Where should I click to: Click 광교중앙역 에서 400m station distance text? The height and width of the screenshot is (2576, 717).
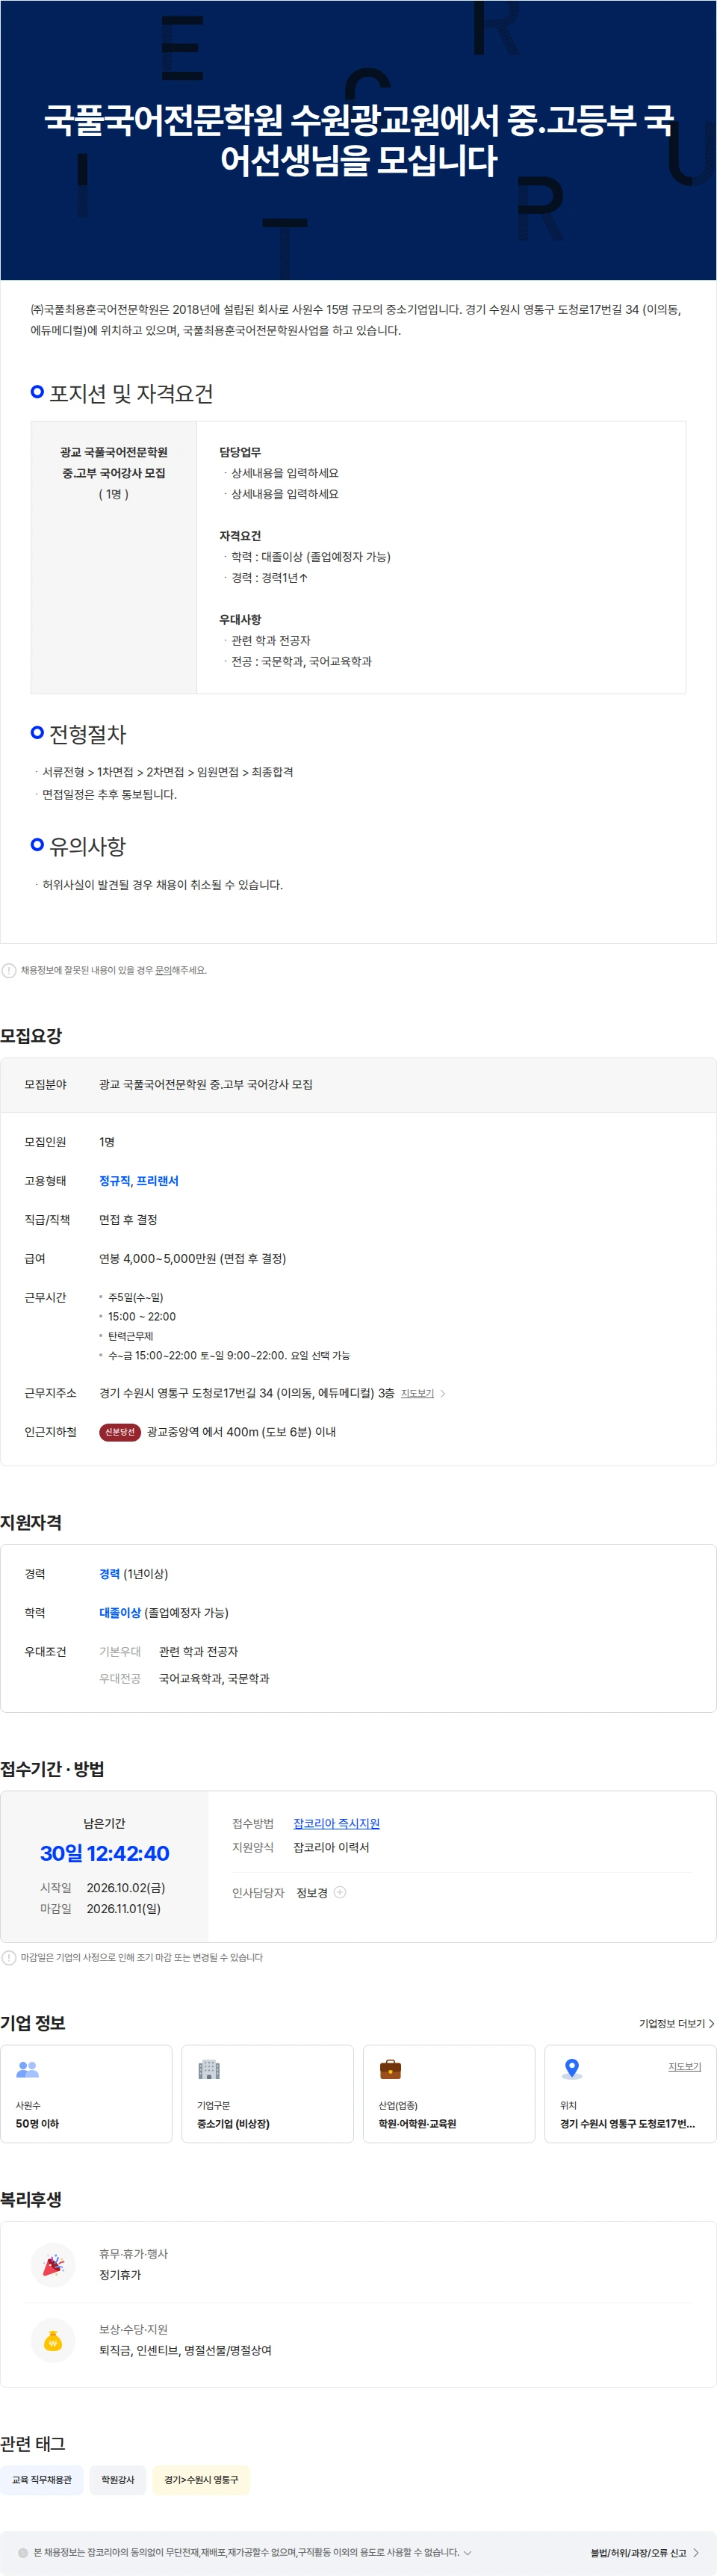[x=241, y=1432]
